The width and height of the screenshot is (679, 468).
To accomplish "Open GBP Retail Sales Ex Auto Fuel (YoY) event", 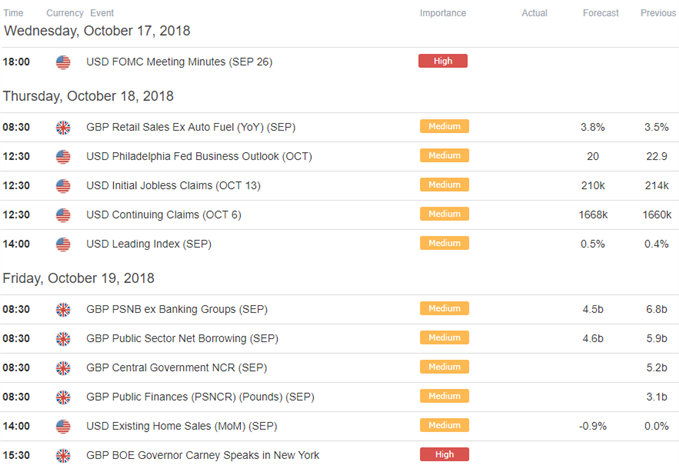I will [191, 127].
